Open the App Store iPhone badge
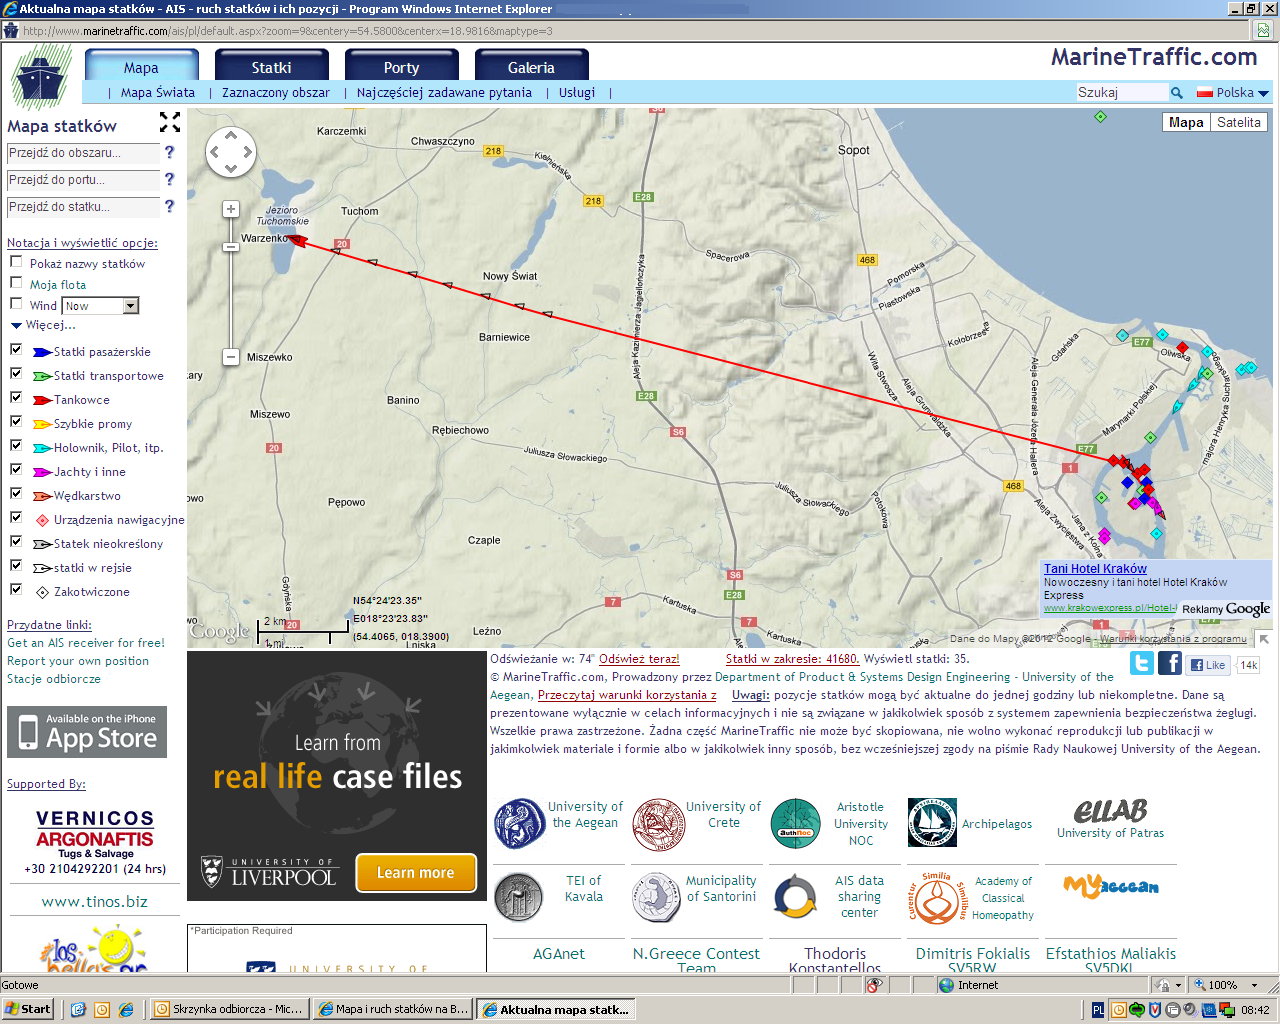 (87, 732)
